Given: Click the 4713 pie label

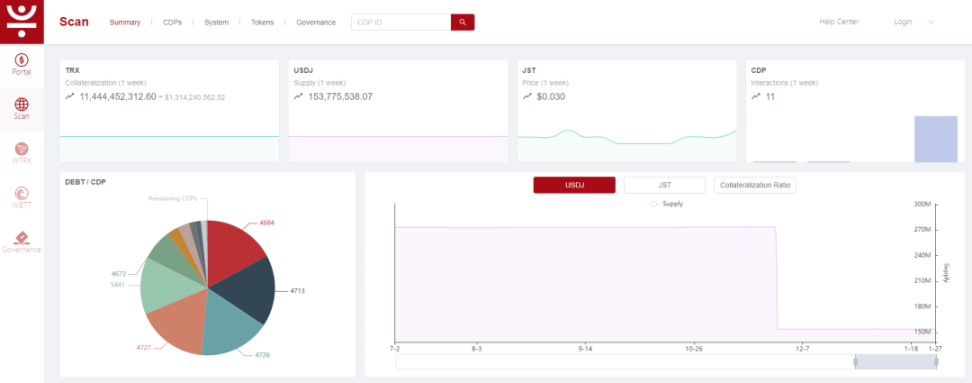Looking at the screenshot, I should [x=298, y=290].
